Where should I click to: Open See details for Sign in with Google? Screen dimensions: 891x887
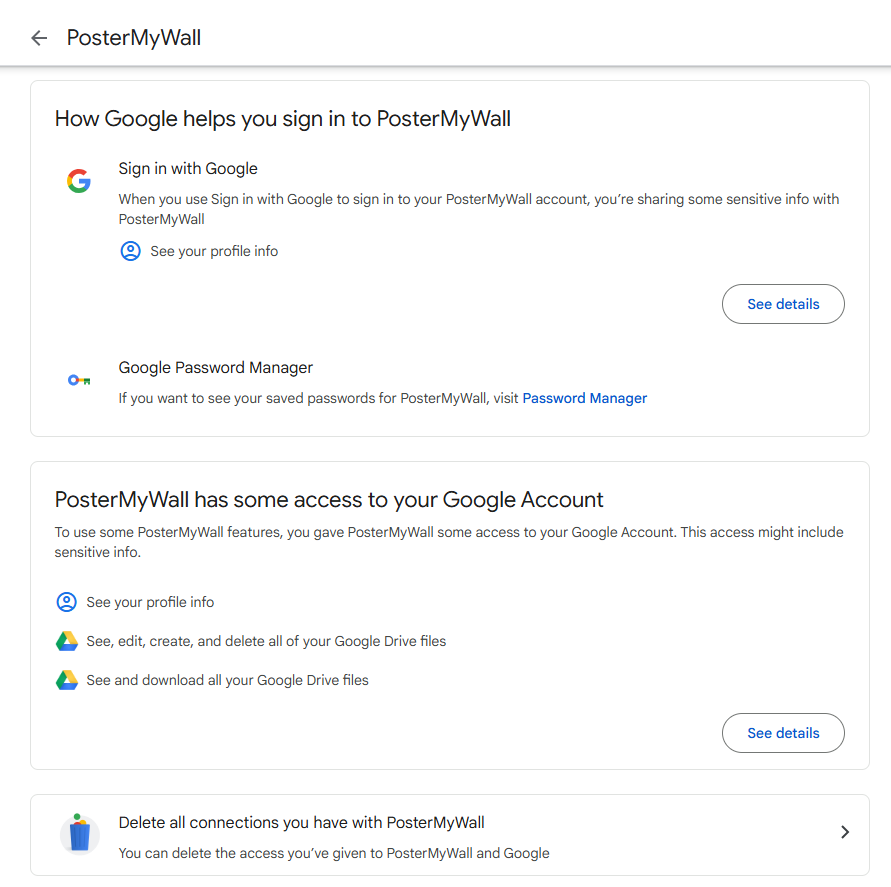coord(783,304)
